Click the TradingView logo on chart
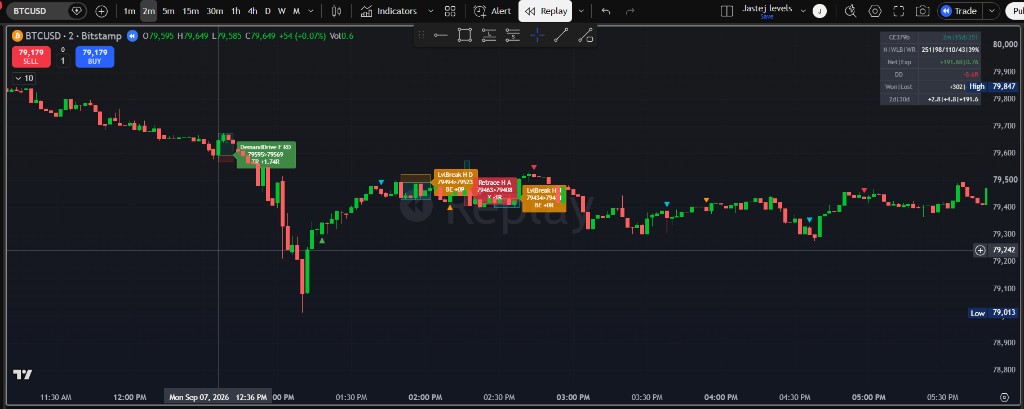Viewport: 1024px width, 409px height. 22,374
